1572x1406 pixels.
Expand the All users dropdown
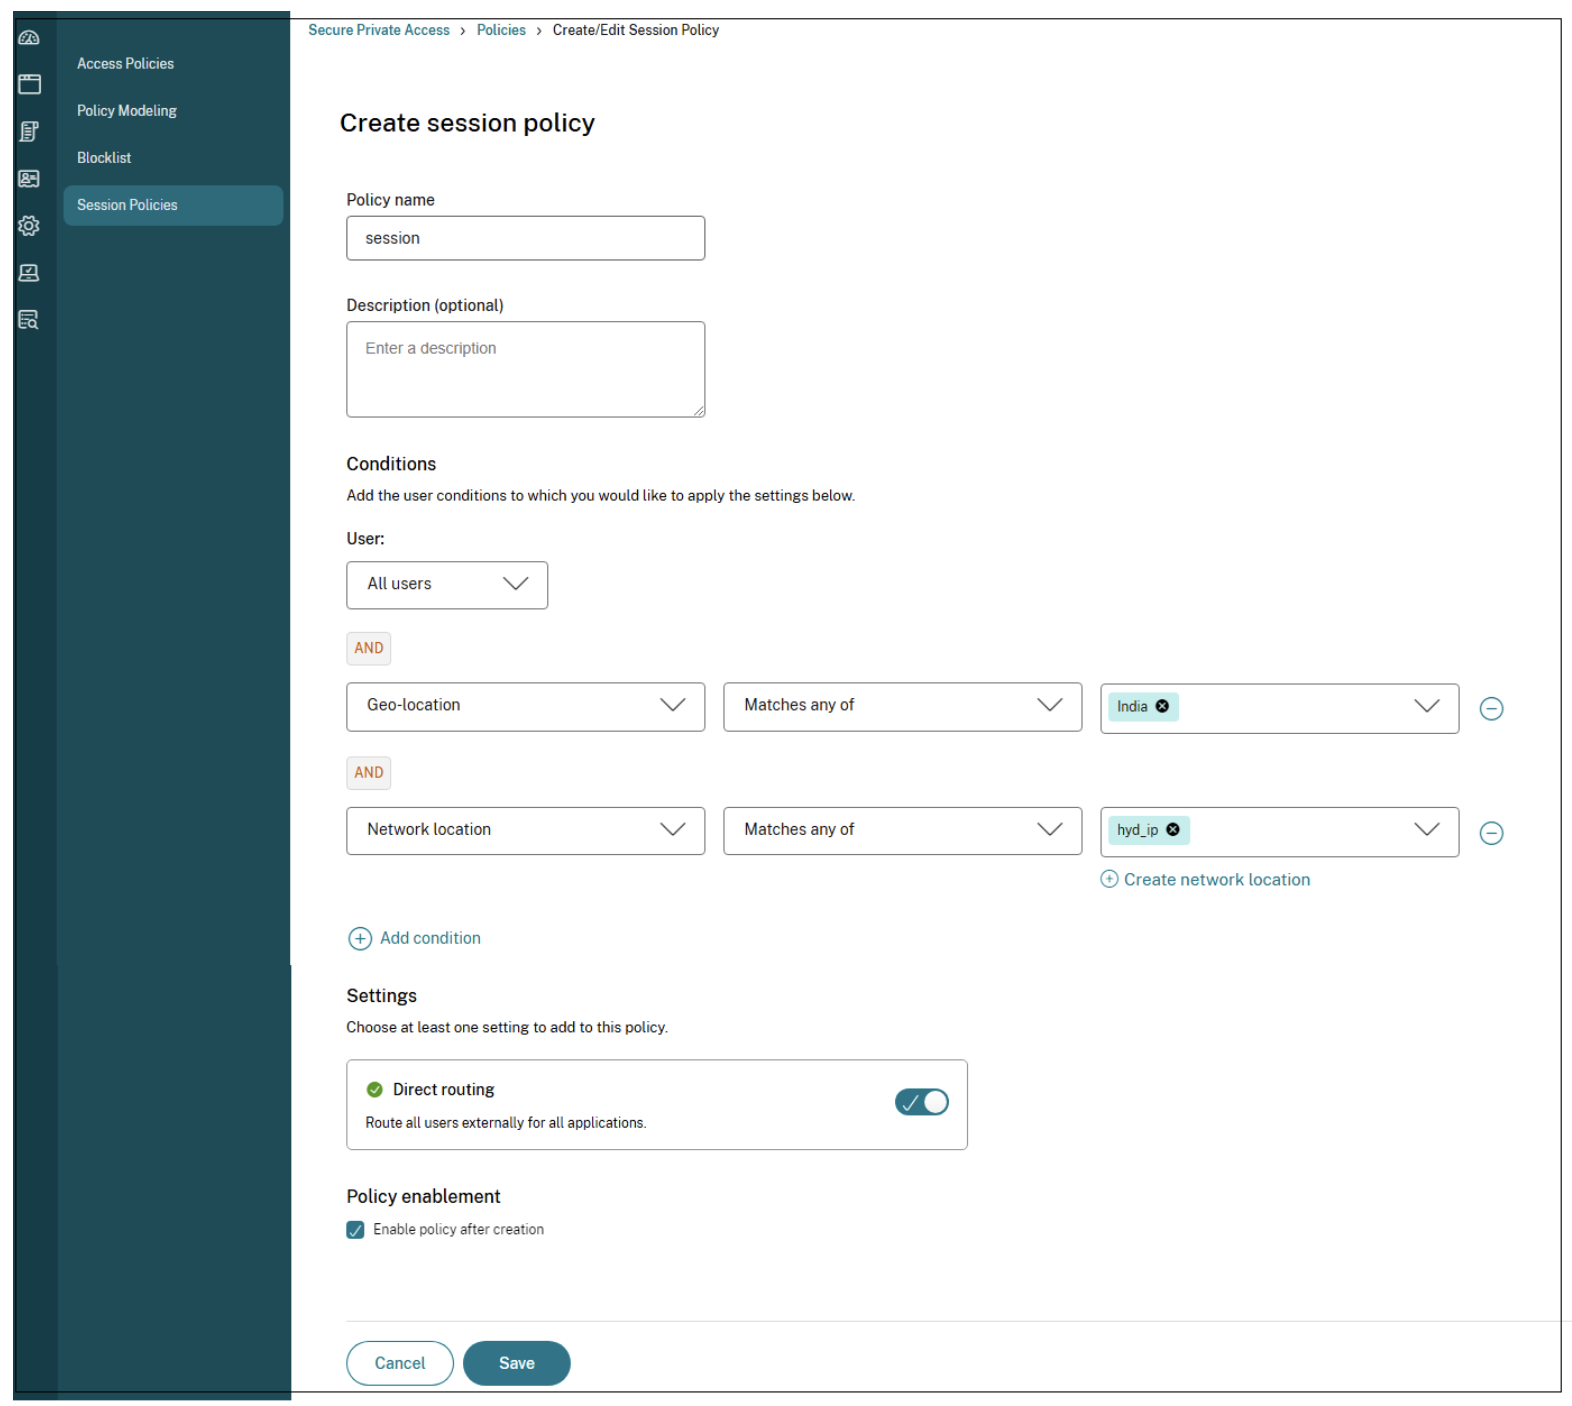[x=446, y=585]
